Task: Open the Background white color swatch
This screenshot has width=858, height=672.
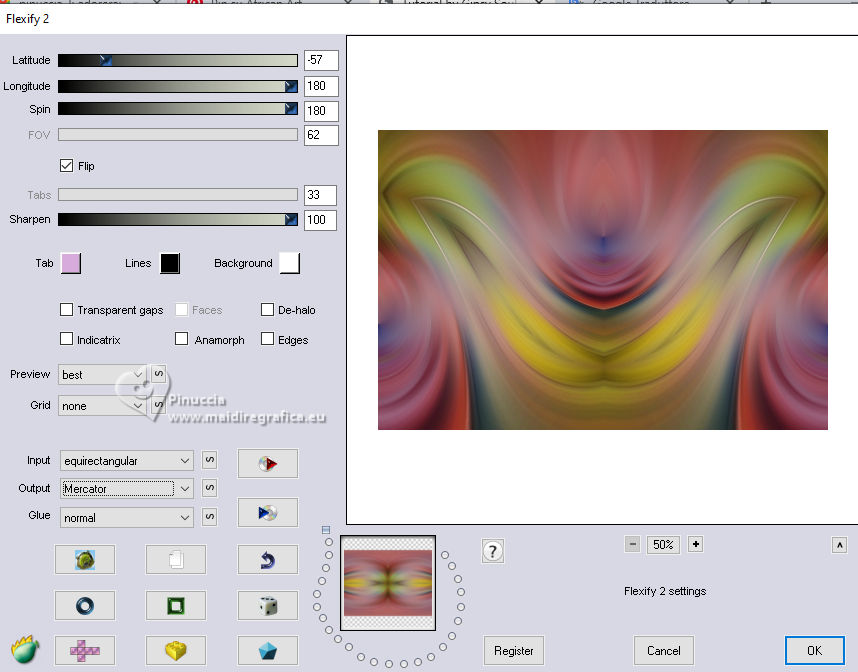Action: point(289,263)
